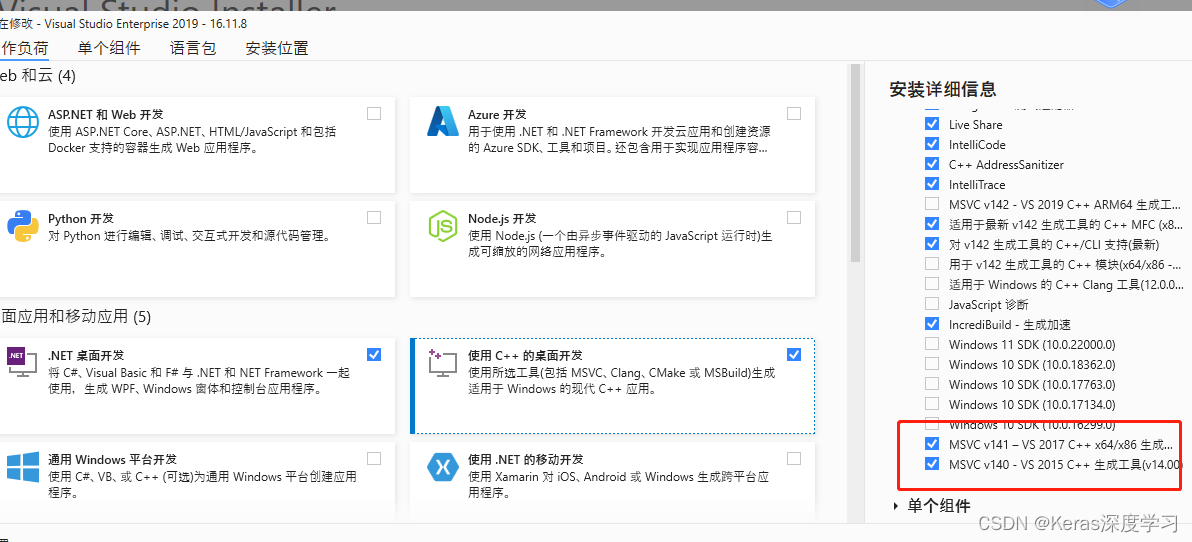This screenshot has width=1192, height=542.
Task: Expand the 单个组件 section arrow
Action: point(897,506)
